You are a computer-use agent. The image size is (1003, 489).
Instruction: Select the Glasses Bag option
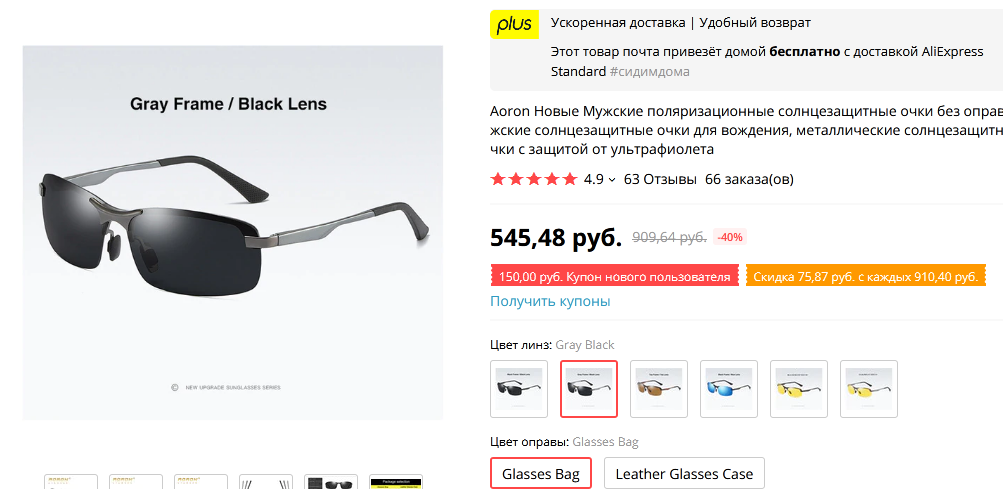coord(541,474)
